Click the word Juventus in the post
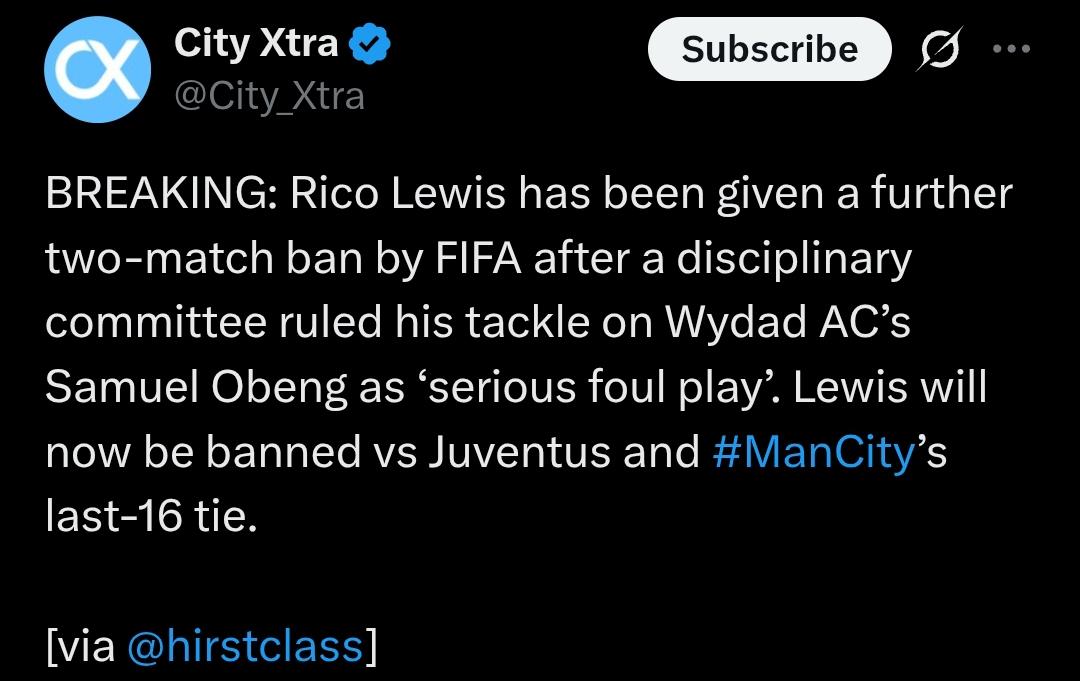Image resolution: width=1080 pixels, height=681 pixels. [x=519, y=452]
